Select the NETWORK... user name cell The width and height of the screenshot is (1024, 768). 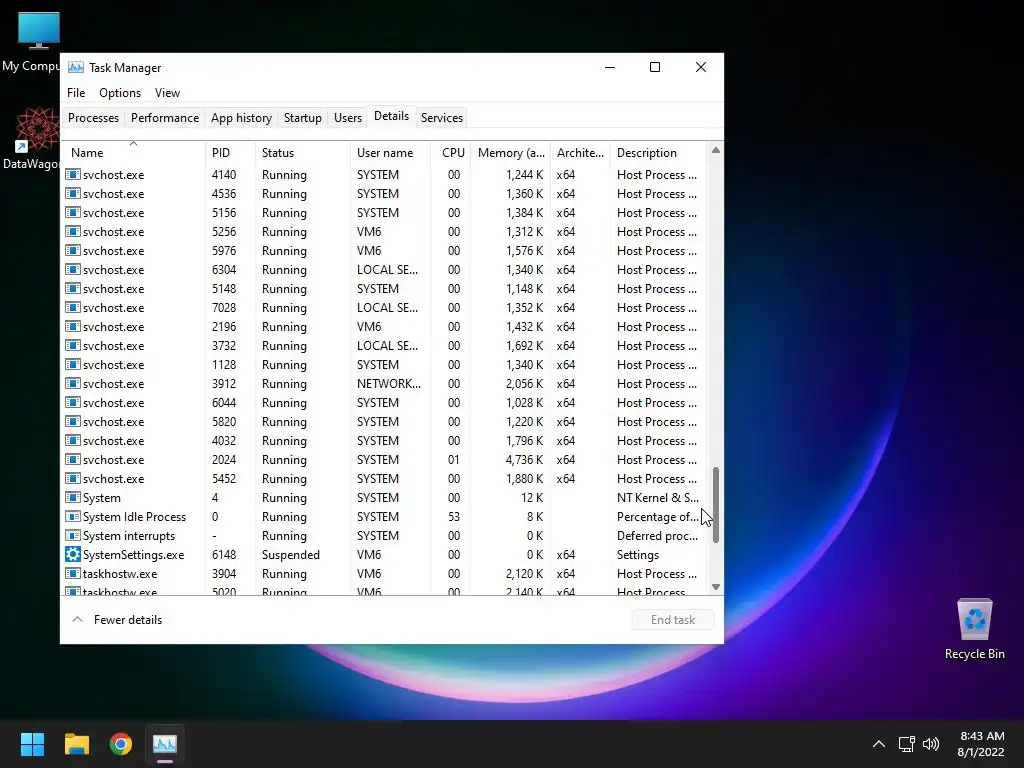[389, 383]
